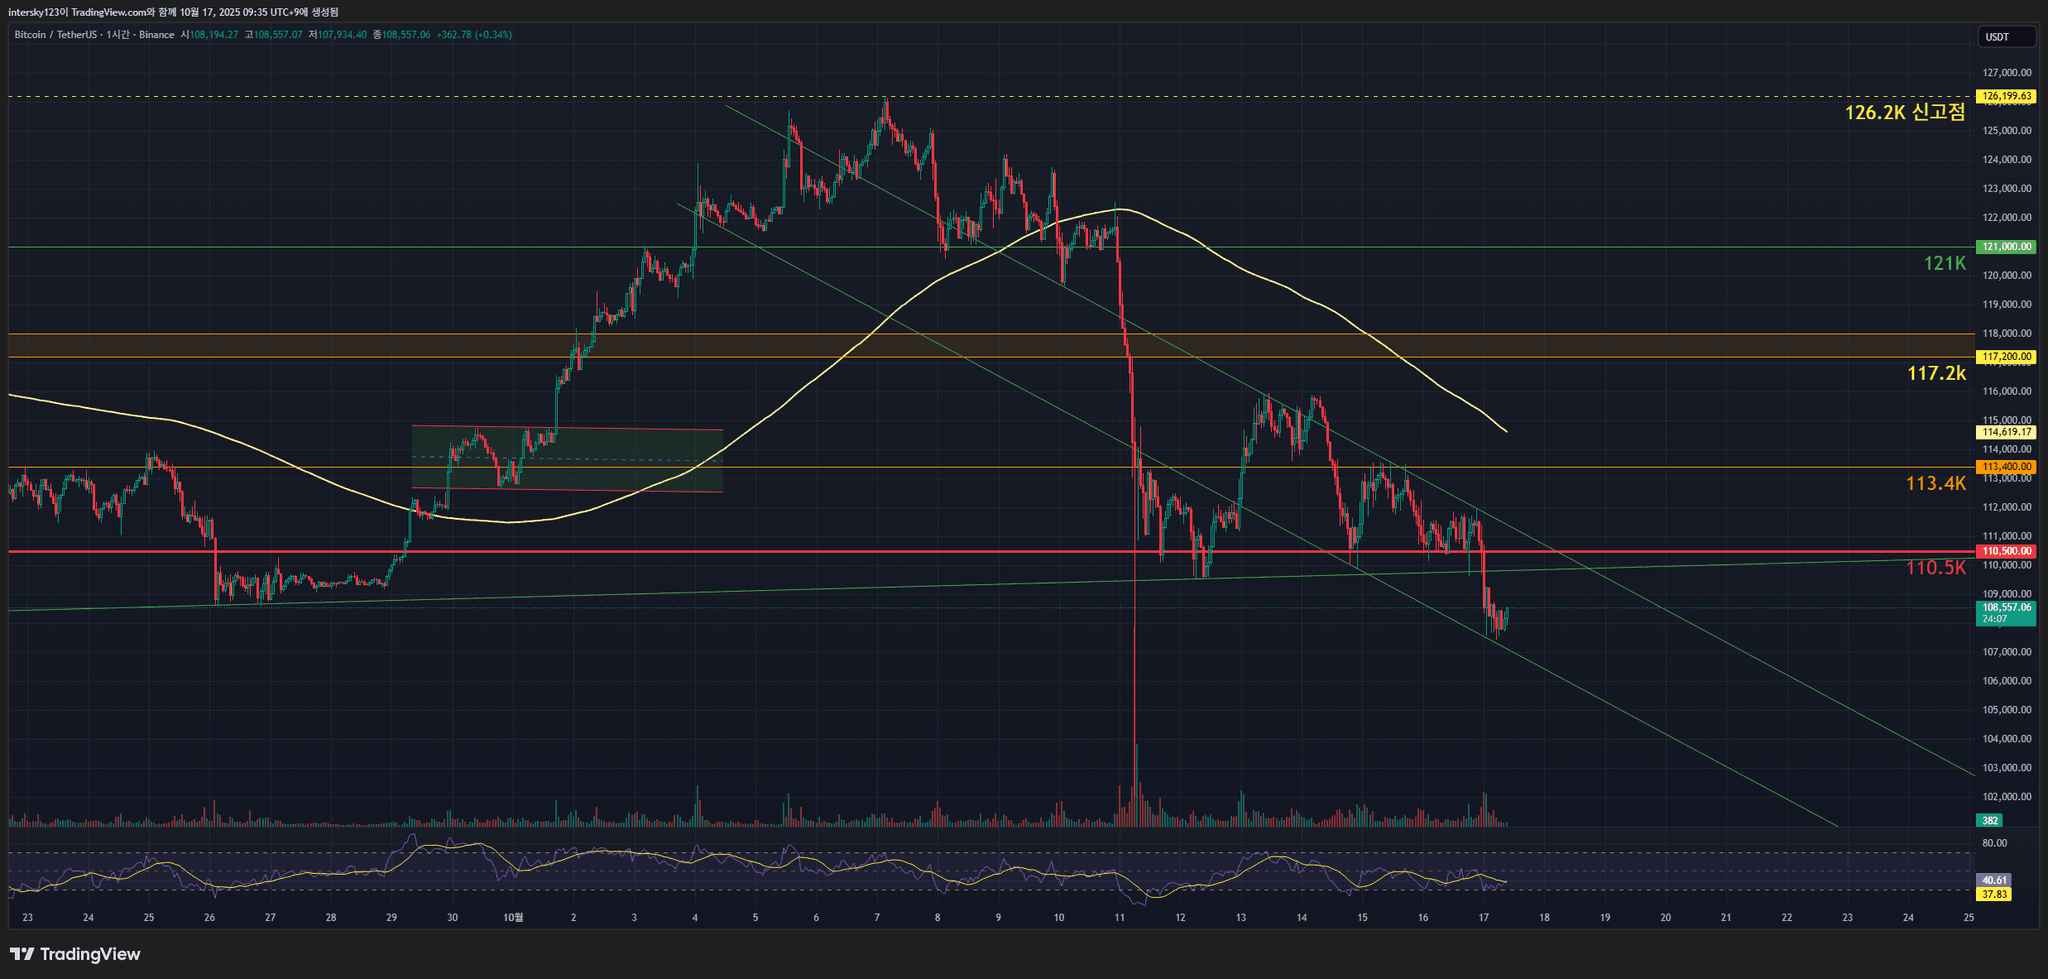Select the green rectangle consolidation box drawing

point(566,459)
